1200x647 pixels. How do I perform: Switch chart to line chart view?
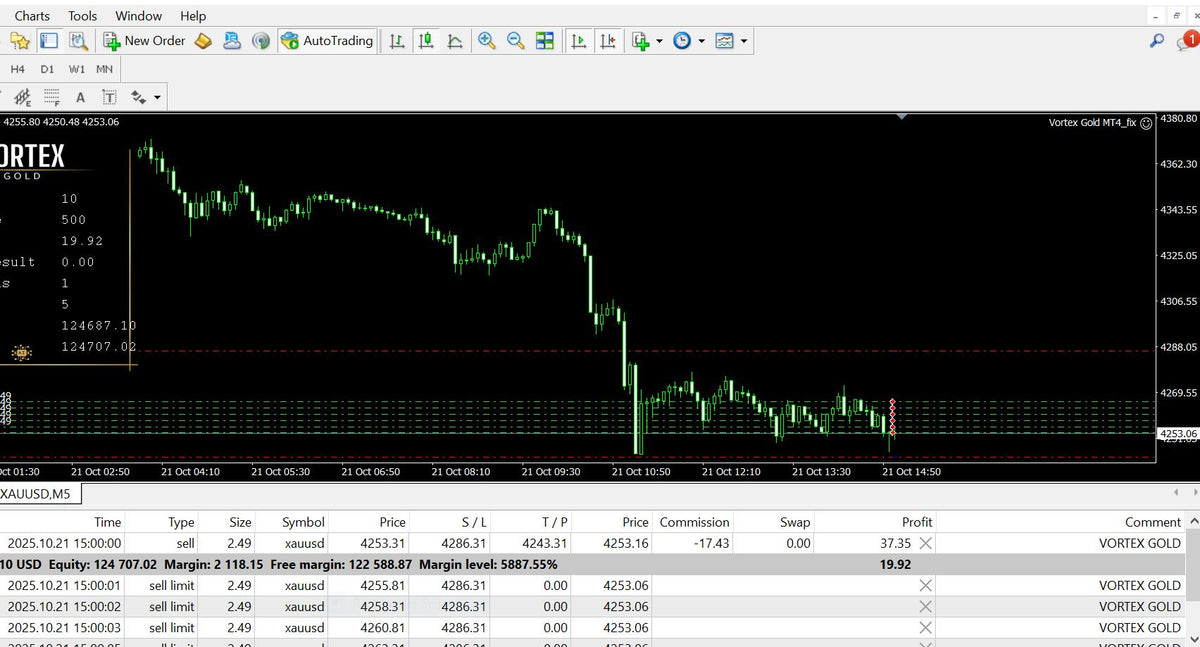click(455, 41)
